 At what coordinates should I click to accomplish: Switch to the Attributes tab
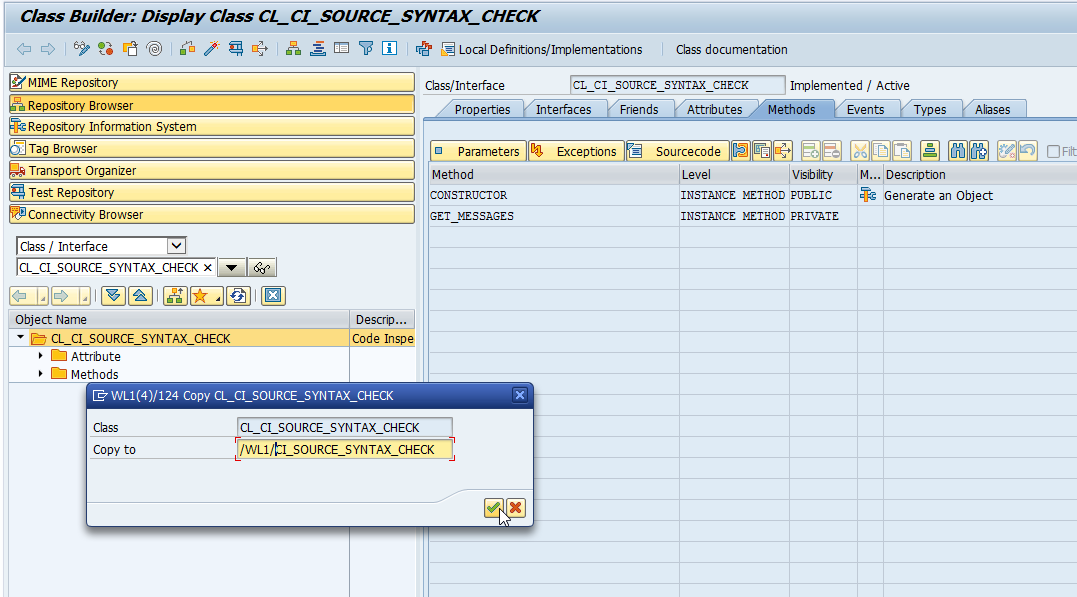(x=714, y=109)
